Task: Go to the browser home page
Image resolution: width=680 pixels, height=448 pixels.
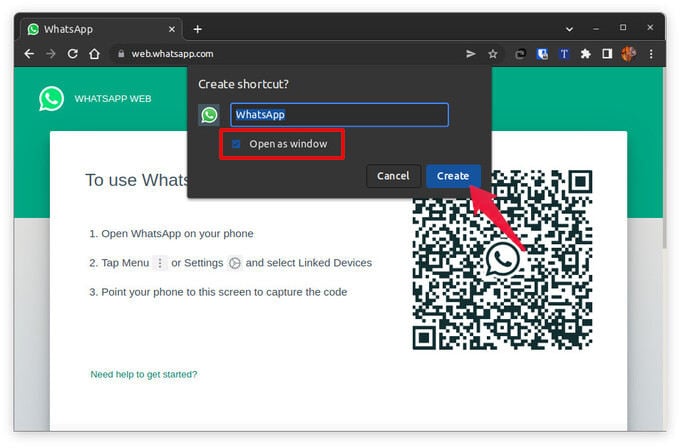Action: (x=94, y=54)
